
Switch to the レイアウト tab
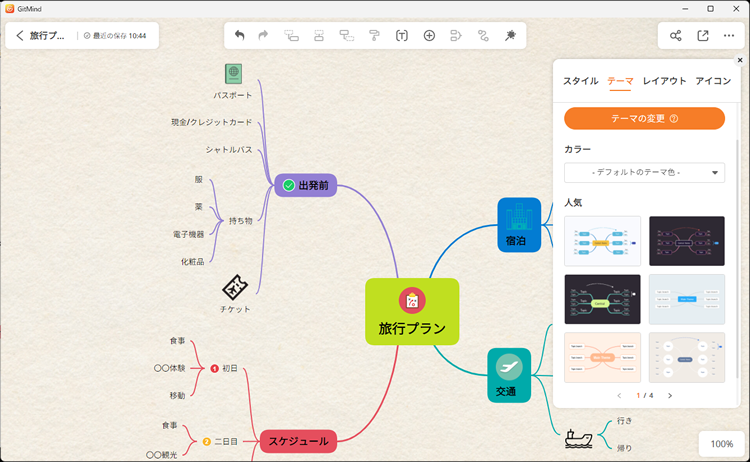[664, 81]
